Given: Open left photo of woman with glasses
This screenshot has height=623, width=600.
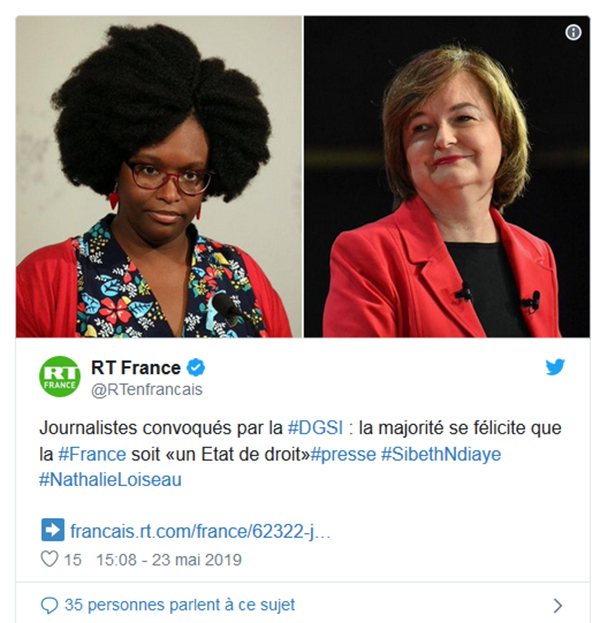Looking at the screenshot, I should point(159,177).
